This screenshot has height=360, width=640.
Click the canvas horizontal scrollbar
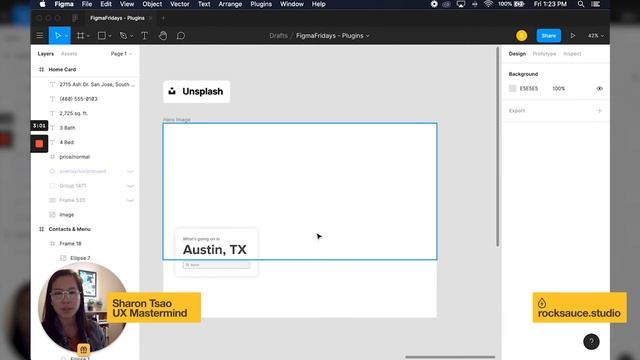coord(450,357)
